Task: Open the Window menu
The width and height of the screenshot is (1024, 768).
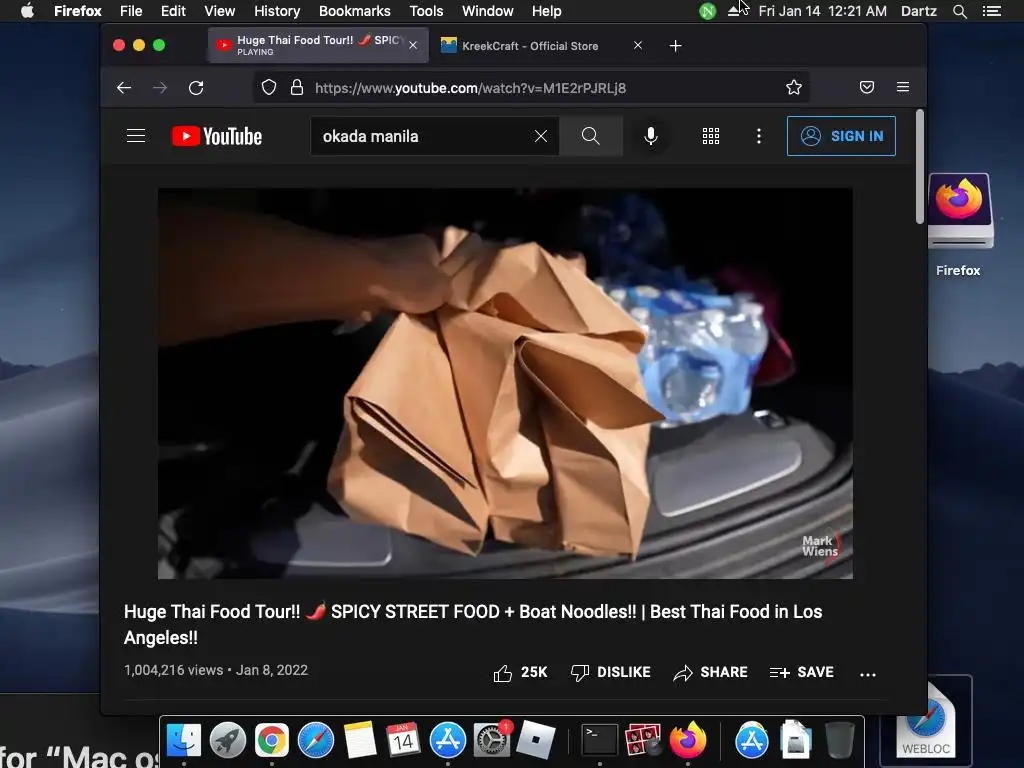Action: pos(488,11)
